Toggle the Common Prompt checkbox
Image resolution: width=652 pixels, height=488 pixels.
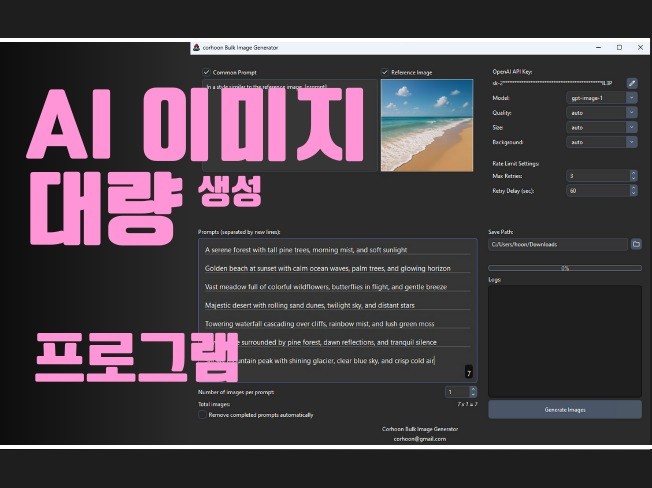tap(206, 72)
